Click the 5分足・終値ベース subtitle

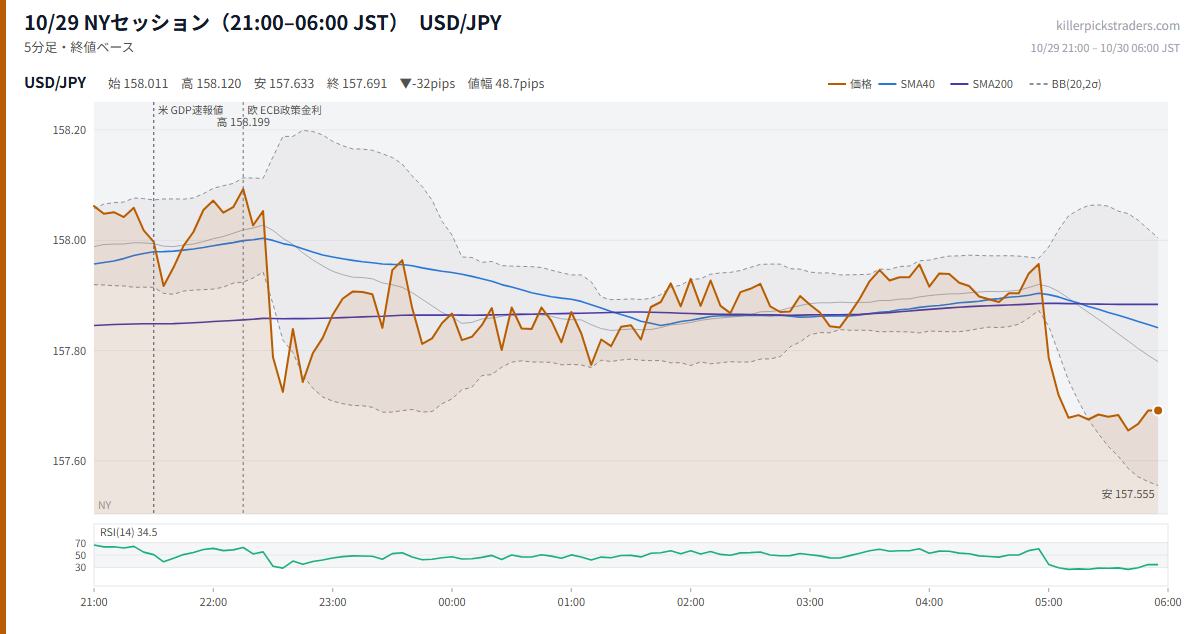(x=79, y=47)
